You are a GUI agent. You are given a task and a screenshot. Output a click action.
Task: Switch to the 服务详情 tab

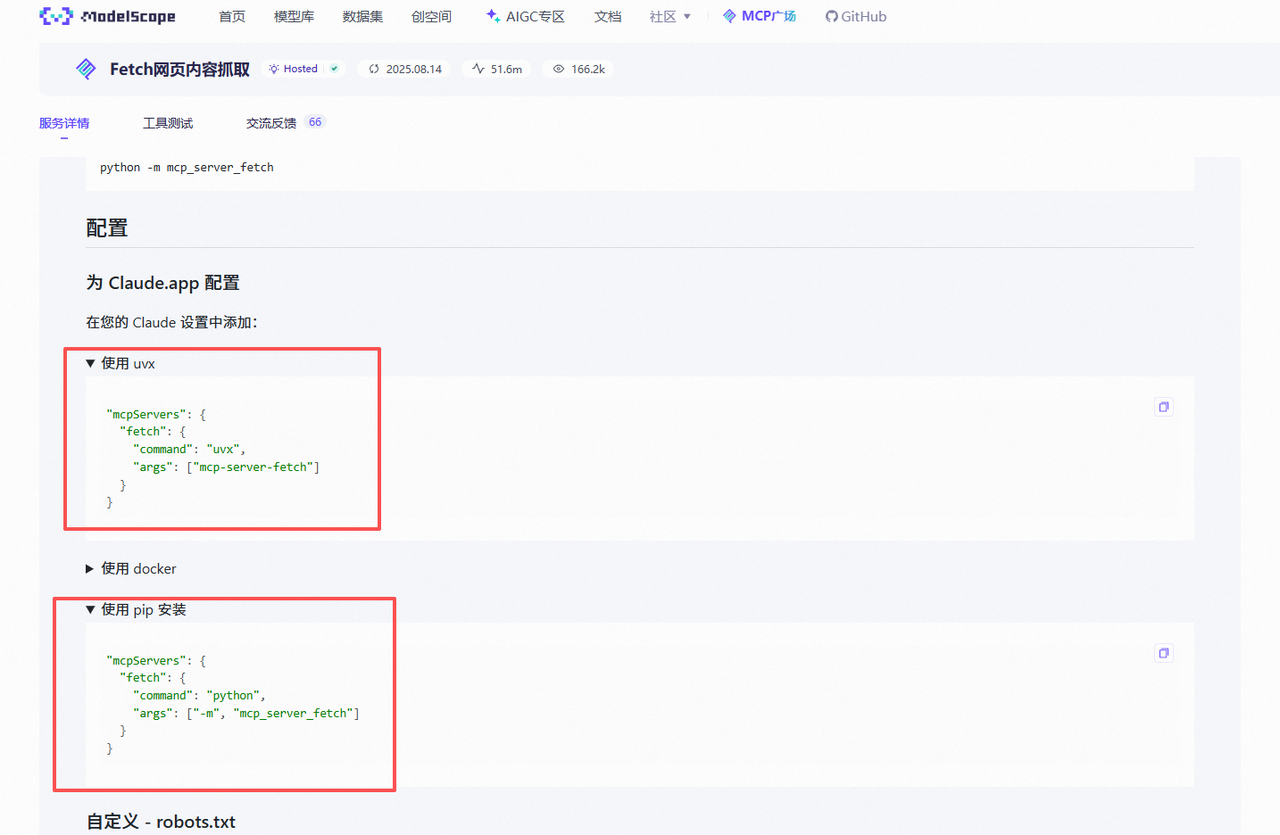point(64,123)
